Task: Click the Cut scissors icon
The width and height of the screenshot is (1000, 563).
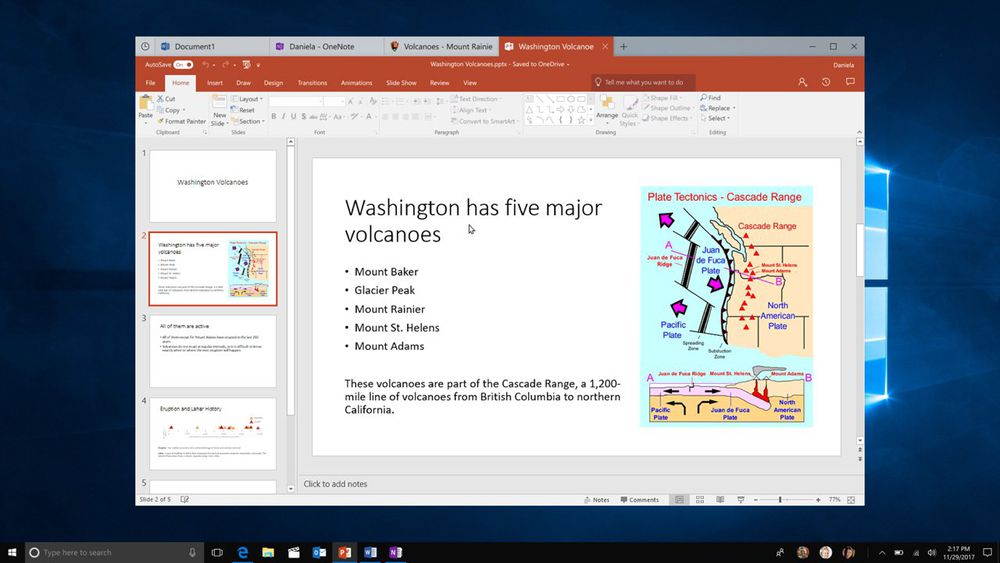Action: (160, 99)
